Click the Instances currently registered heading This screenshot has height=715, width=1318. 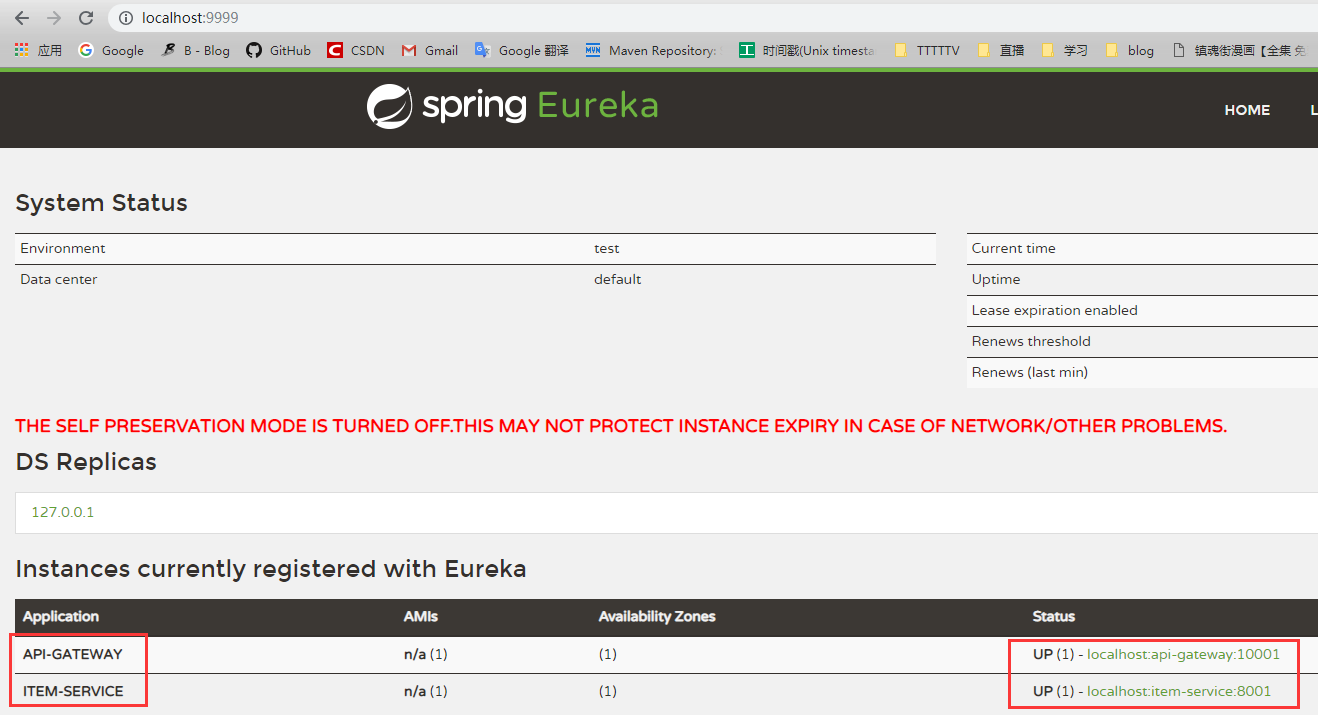(271, 569)
